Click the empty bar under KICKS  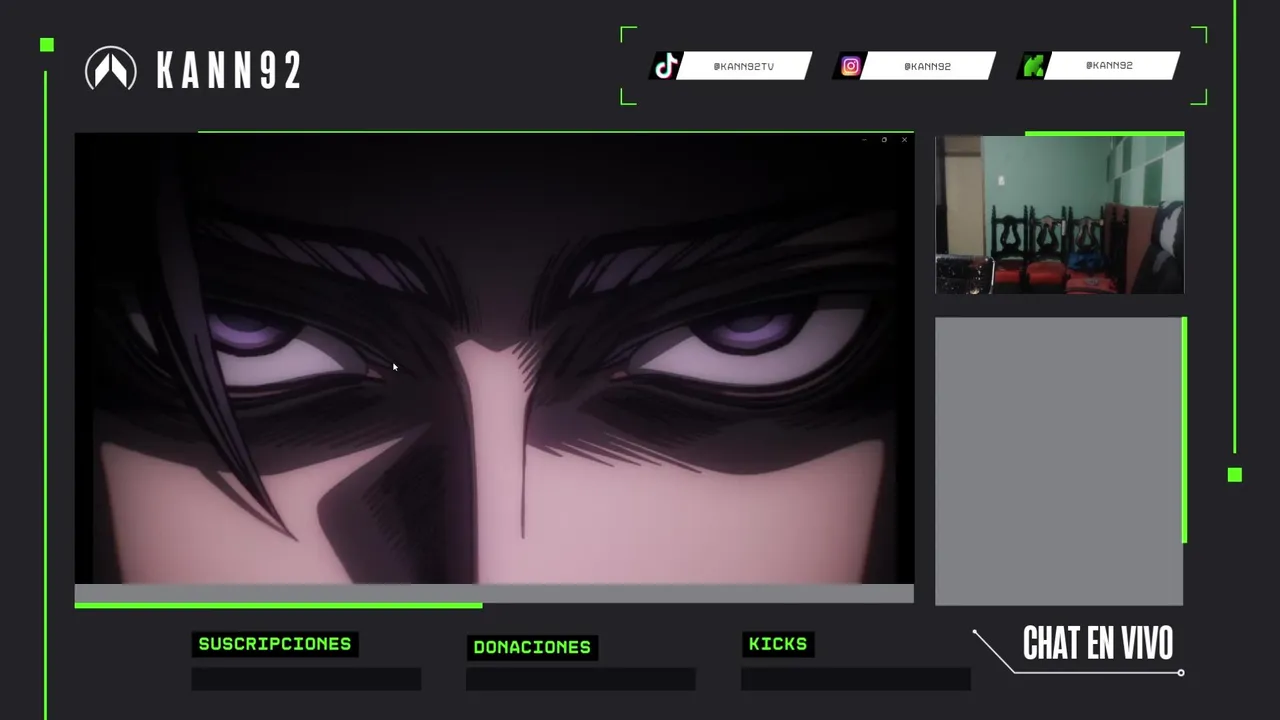(855, 679)
